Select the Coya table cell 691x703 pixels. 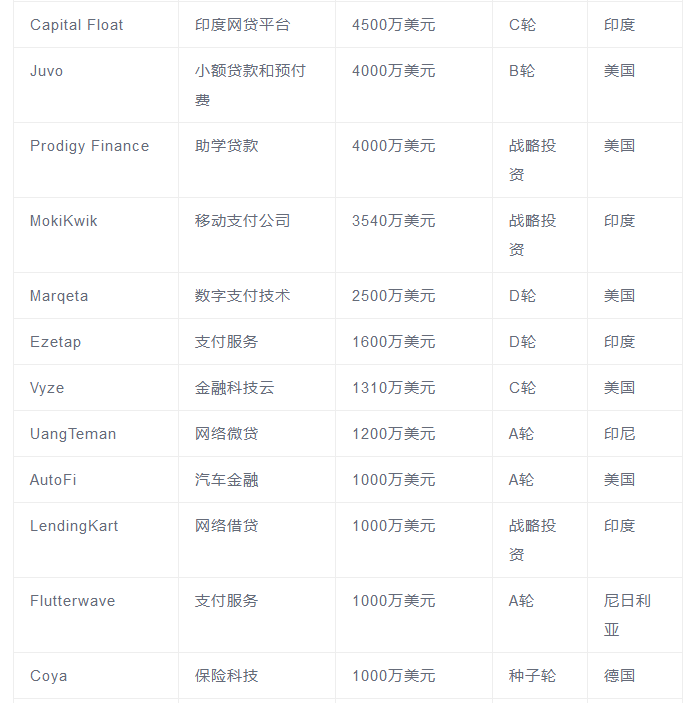pyautogui.click(x=49, y=676)
